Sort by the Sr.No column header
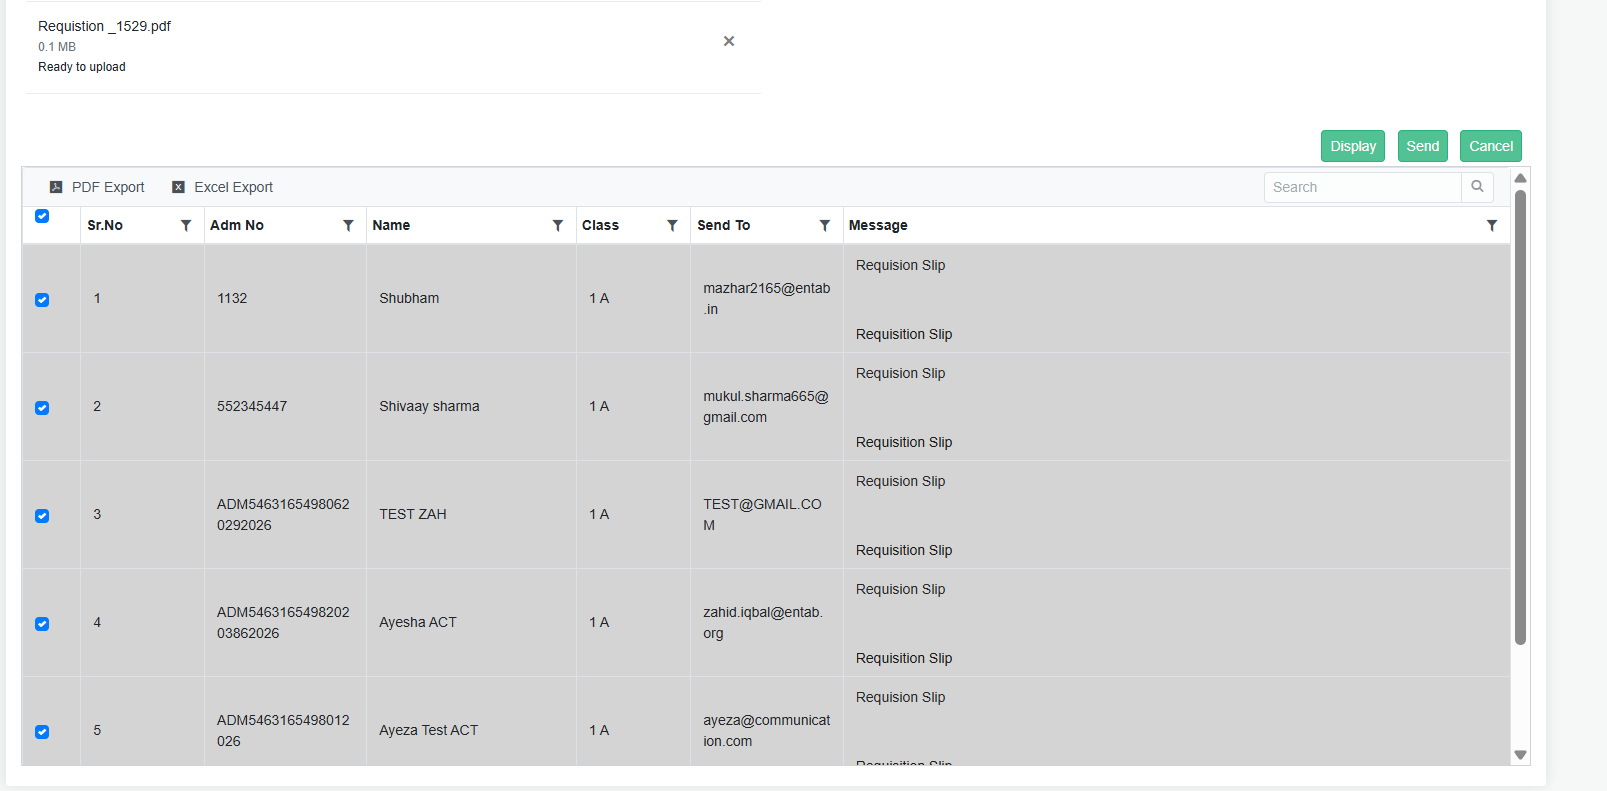The width and height of the screenshot is (1607, 791). coord(105,225)
